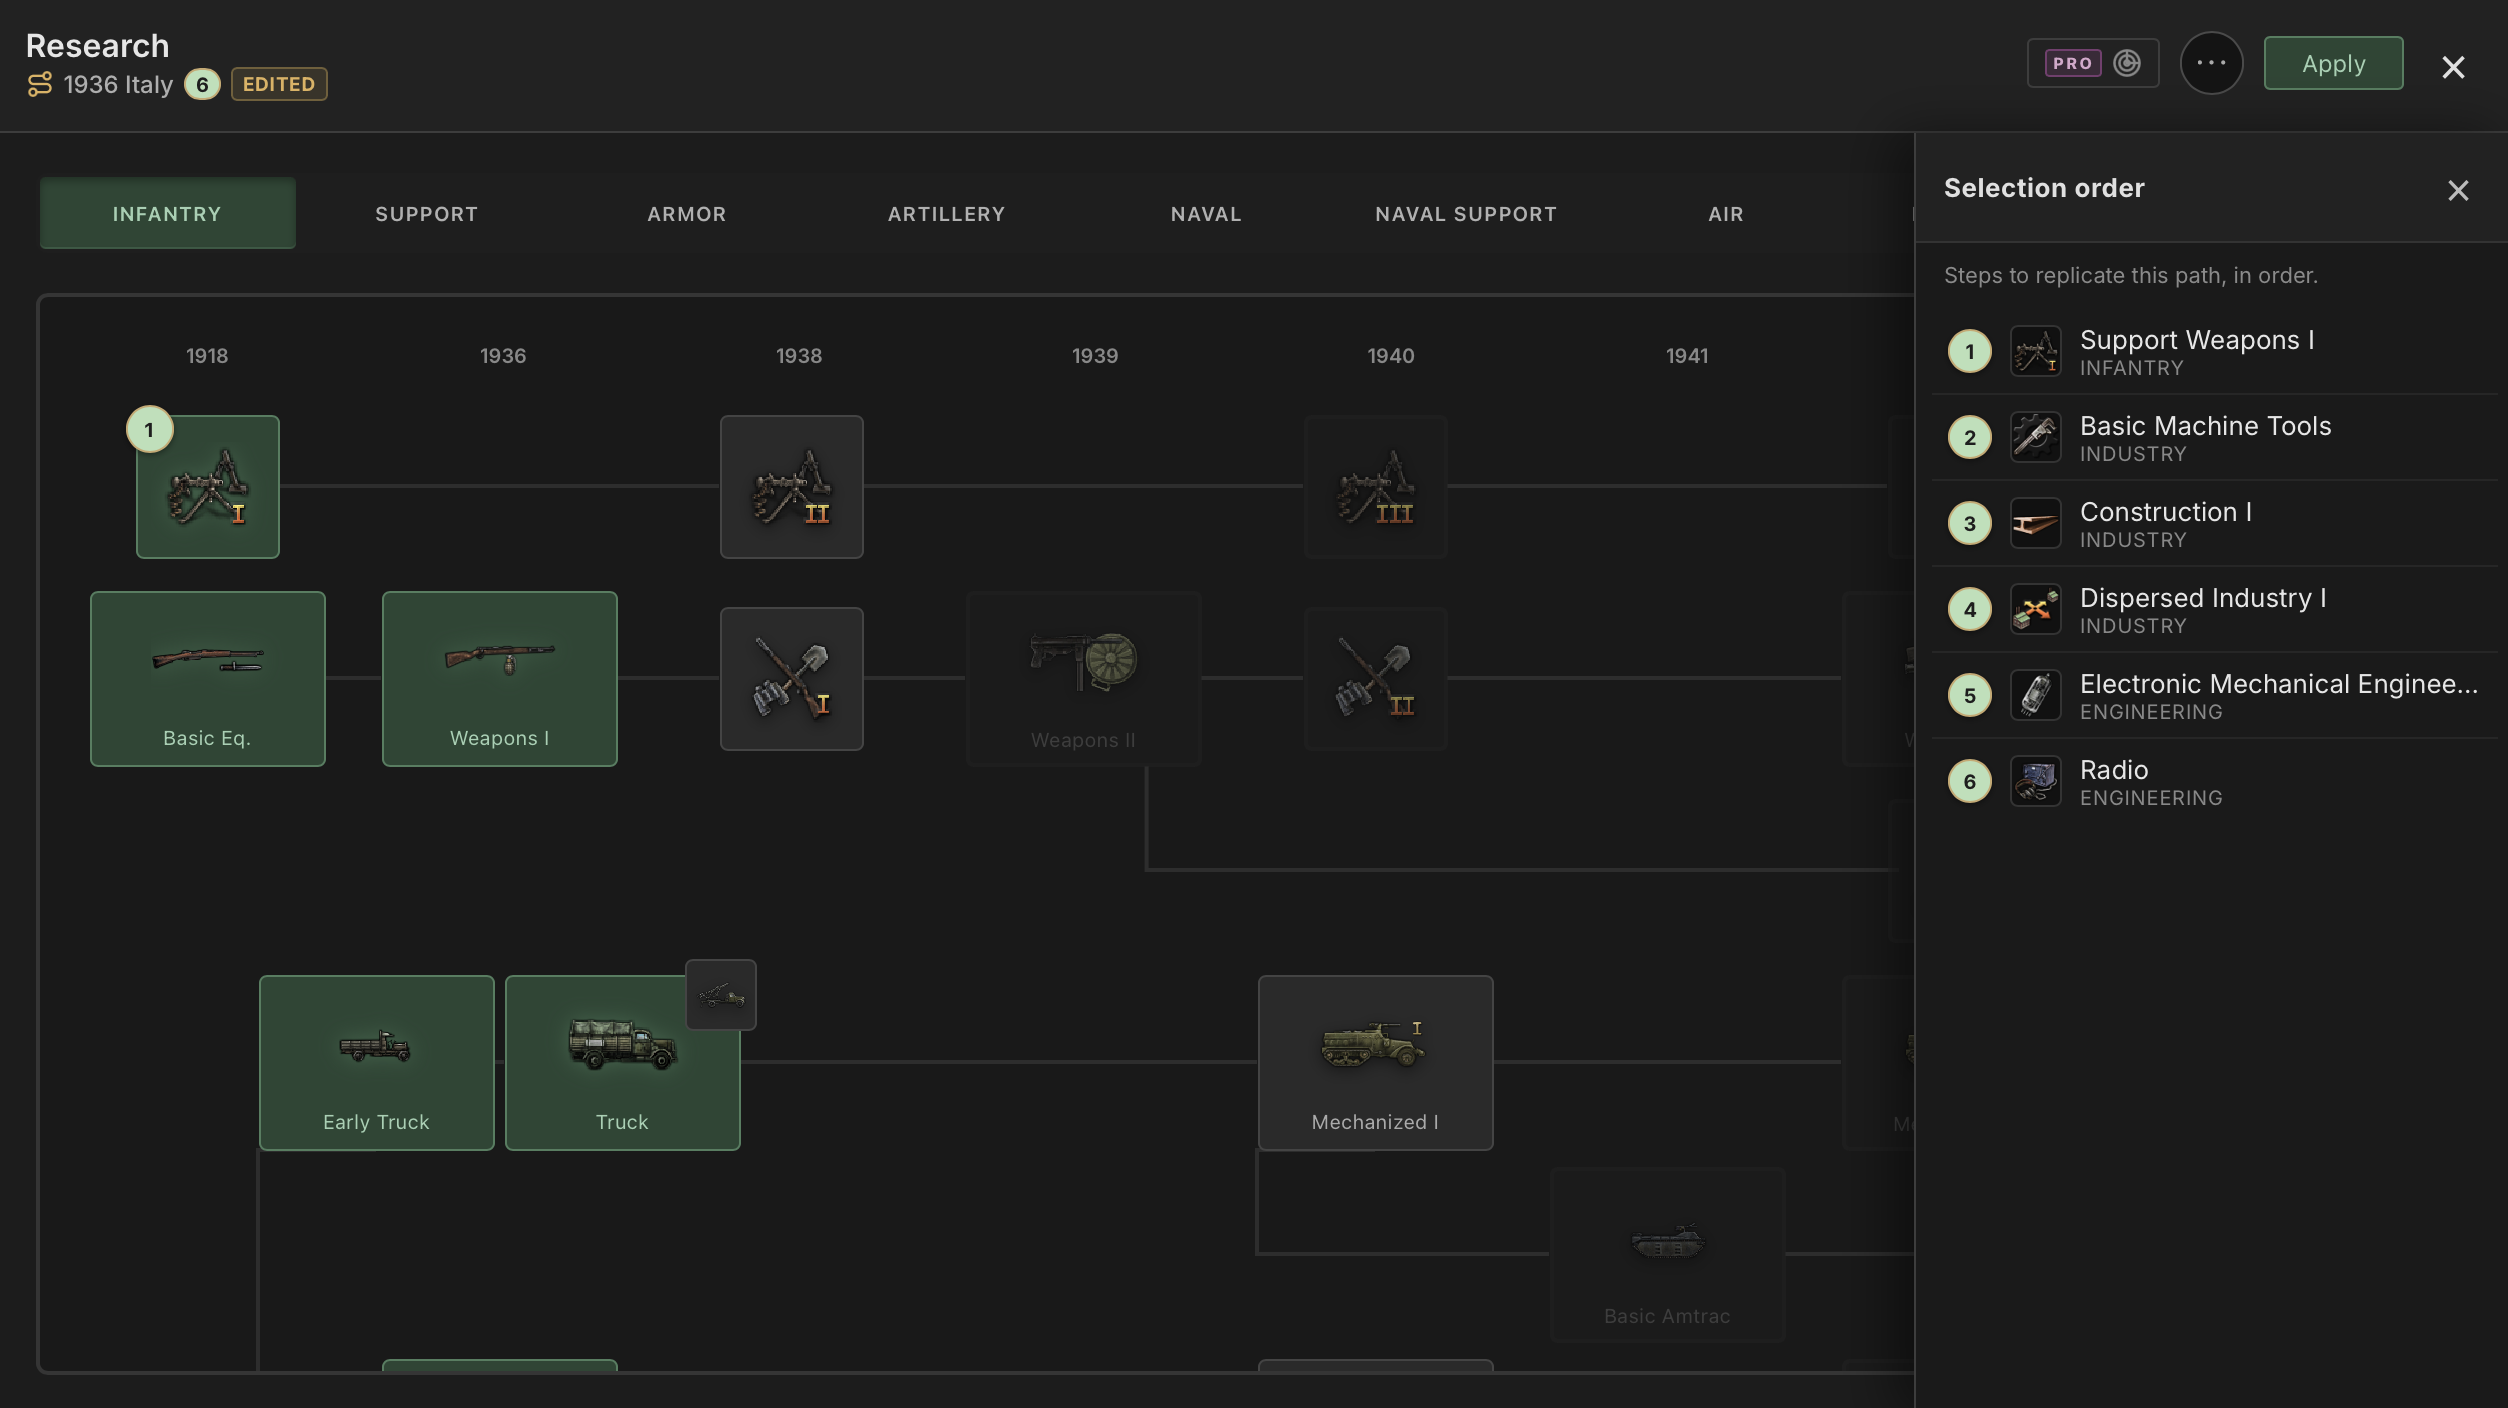This screenshot has width=2508, height=1408.
Task: Click the target icon next to PRO
Action: point(2127,63)
